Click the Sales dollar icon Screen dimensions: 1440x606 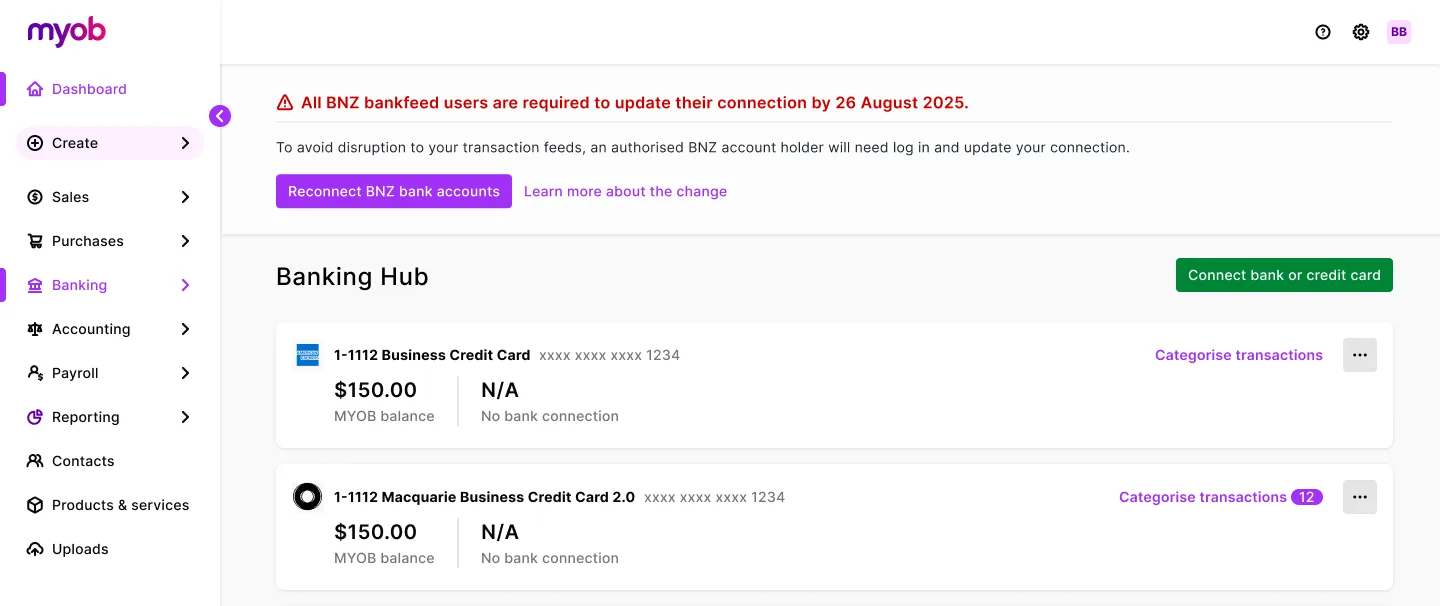(x=35, y=197)
